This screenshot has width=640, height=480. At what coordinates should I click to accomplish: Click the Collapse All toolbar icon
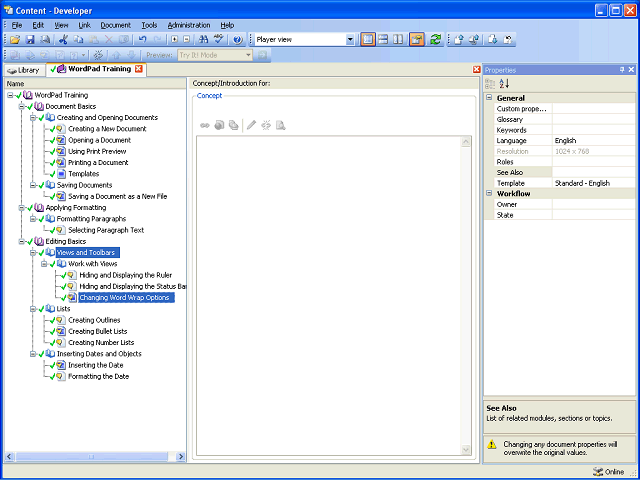(187, 40)
